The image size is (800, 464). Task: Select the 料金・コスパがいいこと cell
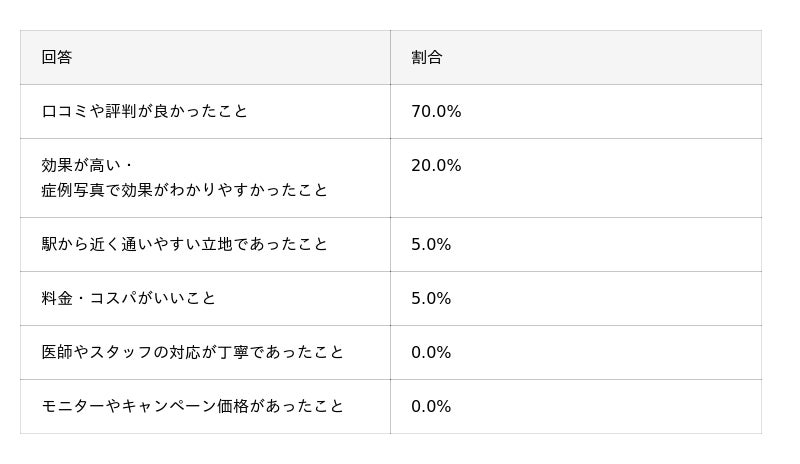click(128, 298)
